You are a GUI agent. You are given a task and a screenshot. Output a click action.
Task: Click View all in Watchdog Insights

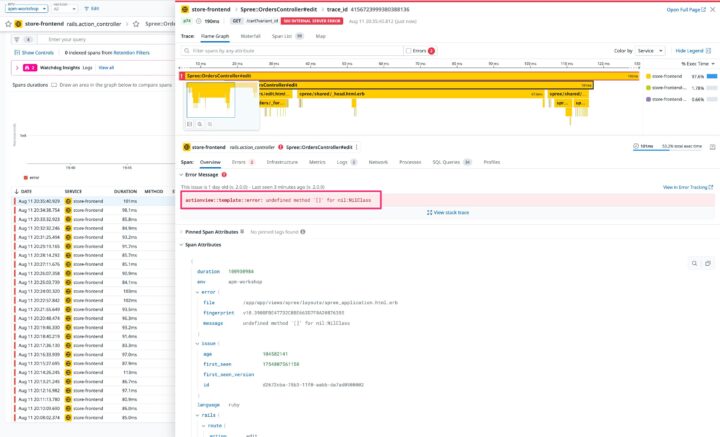click(106, 67)
